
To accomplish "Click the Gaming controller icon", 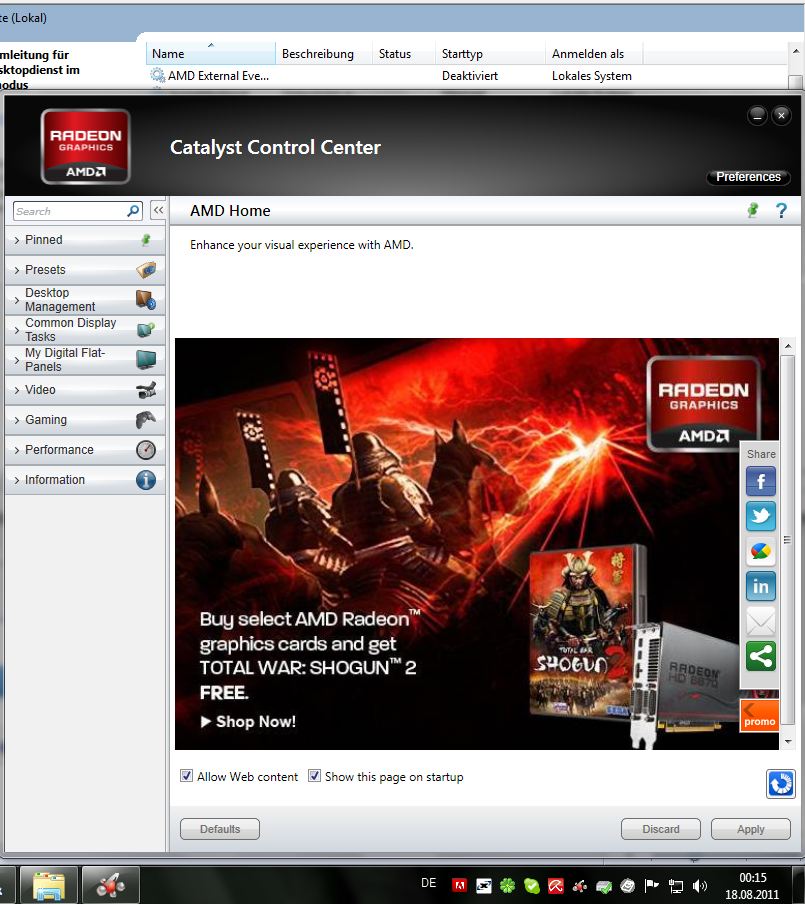I will 146,420.
